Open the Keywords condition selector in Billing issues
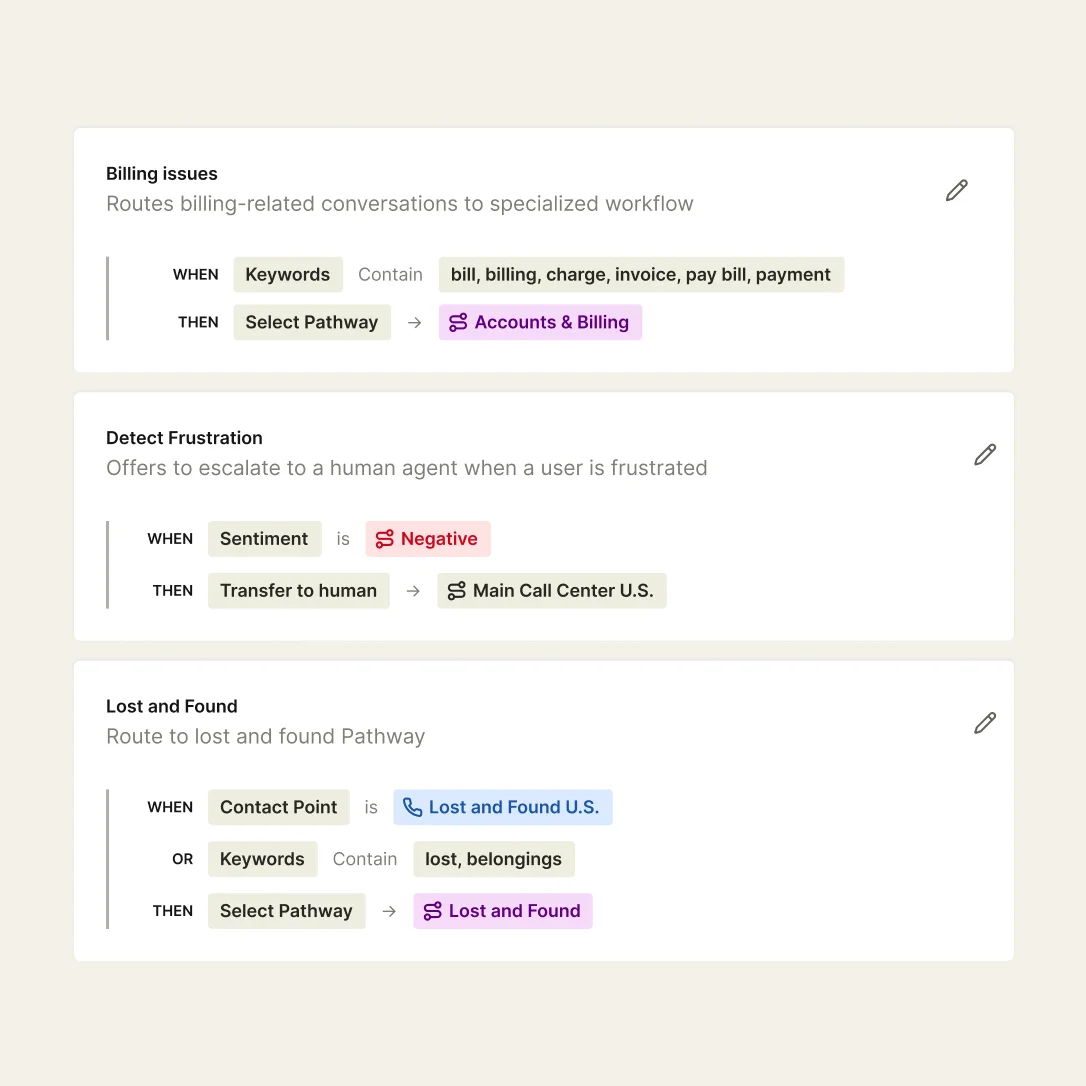This screenshot has width=1086, height=1086. (288, 274)
